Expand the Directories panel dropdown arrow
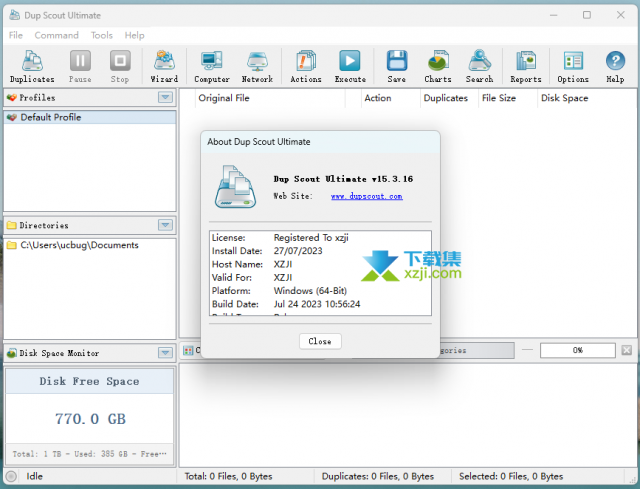The height and width of the screenshot is (489, 640). 165,225
